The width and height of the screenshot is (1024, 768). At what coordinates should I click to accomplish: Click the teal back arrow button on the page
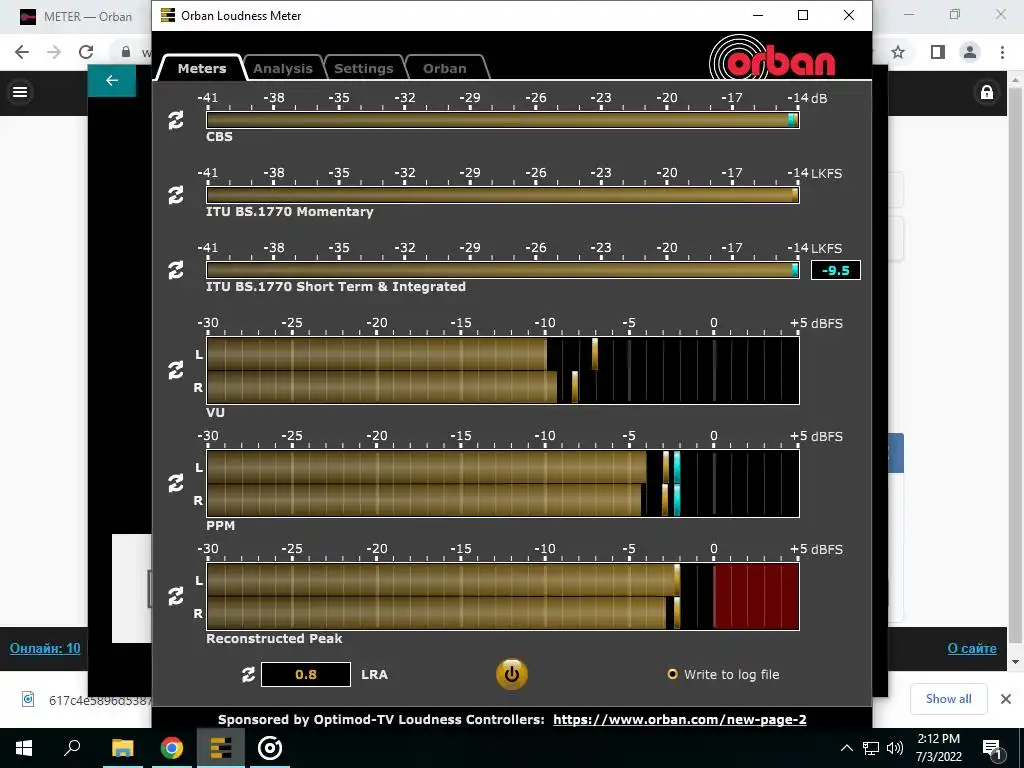(112, 80)
